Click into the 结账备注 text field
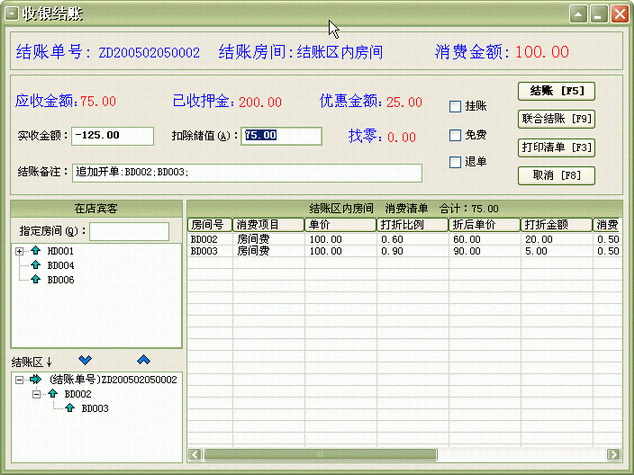This screenshot has width=634, height=475. point(247,172)
